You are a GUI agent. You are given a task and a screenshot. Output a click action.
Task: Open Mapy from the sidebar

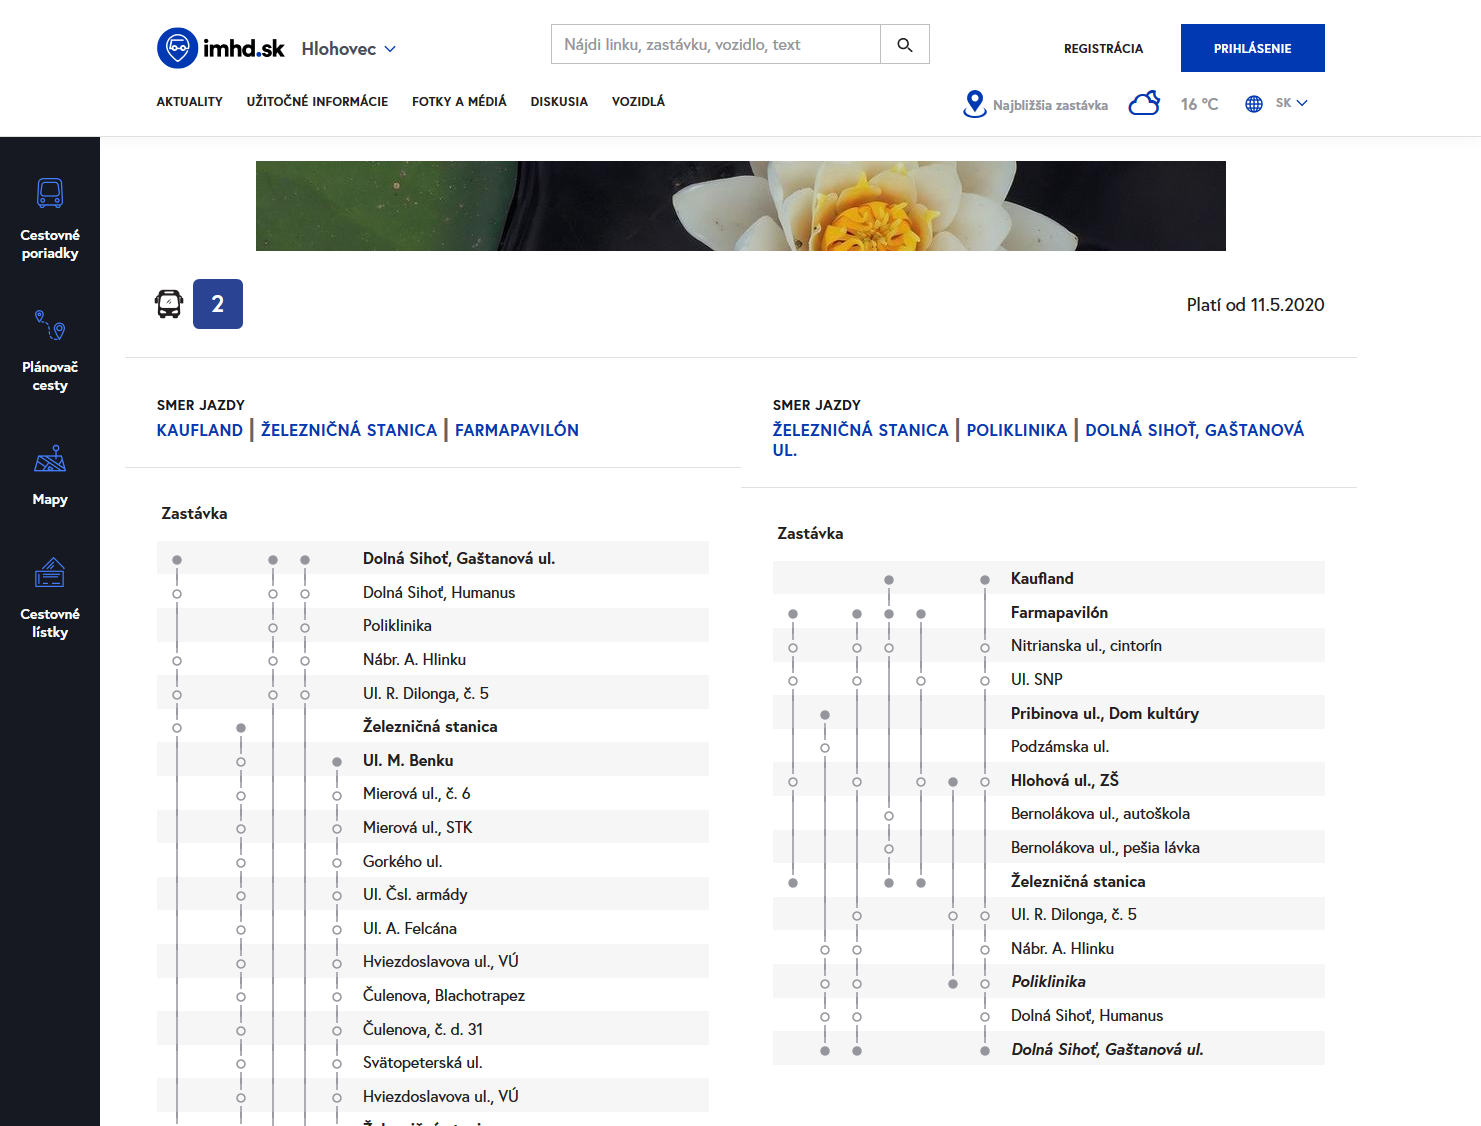50,475
